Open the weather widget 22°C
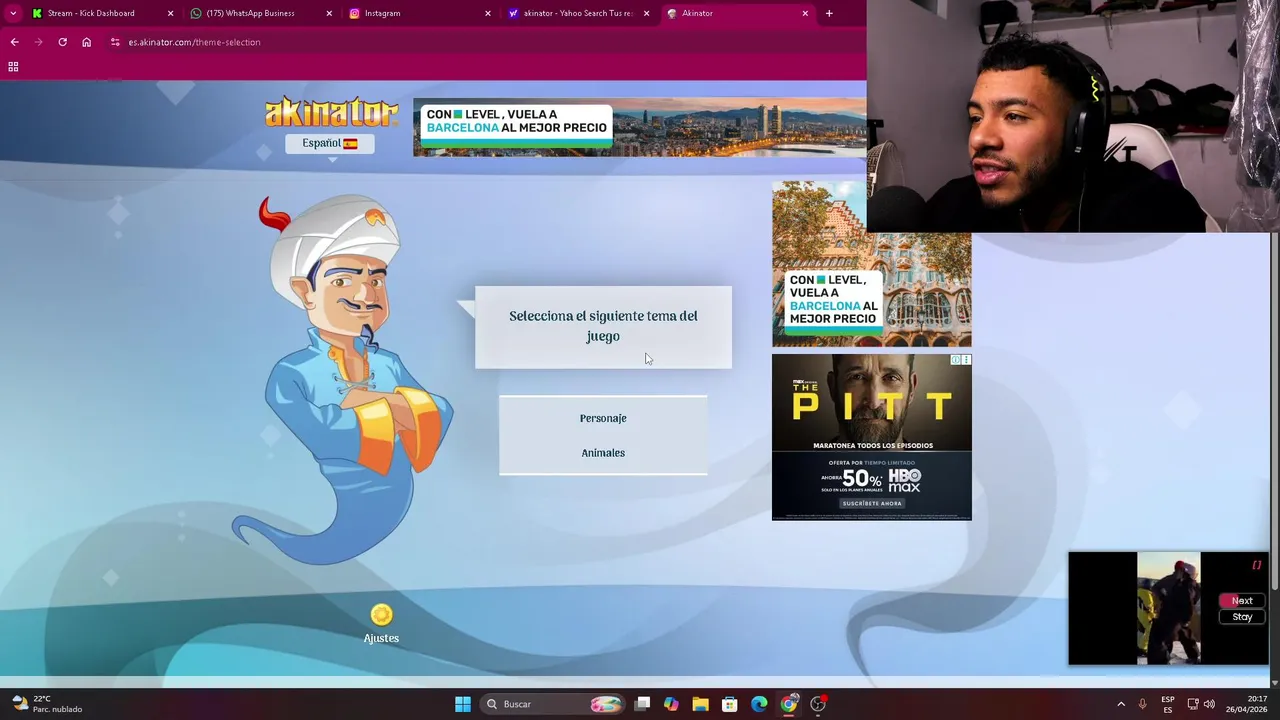Image resolution: width=1280 pixels, height=720 pixels. click(x=48, y=704)
